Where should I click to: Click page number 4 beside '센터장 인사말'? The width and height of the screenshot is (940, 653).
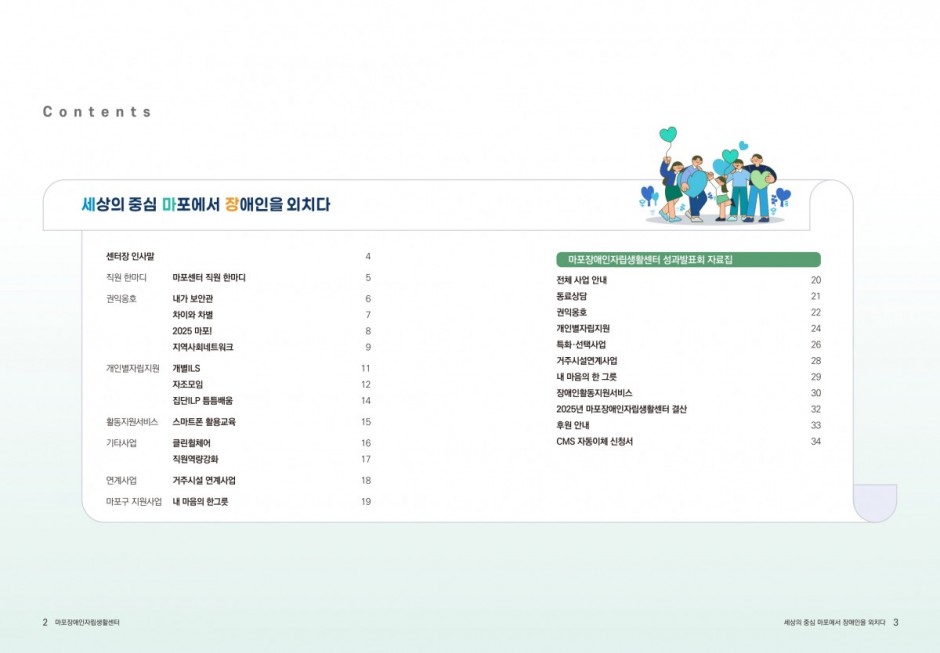tap(368, 257)
